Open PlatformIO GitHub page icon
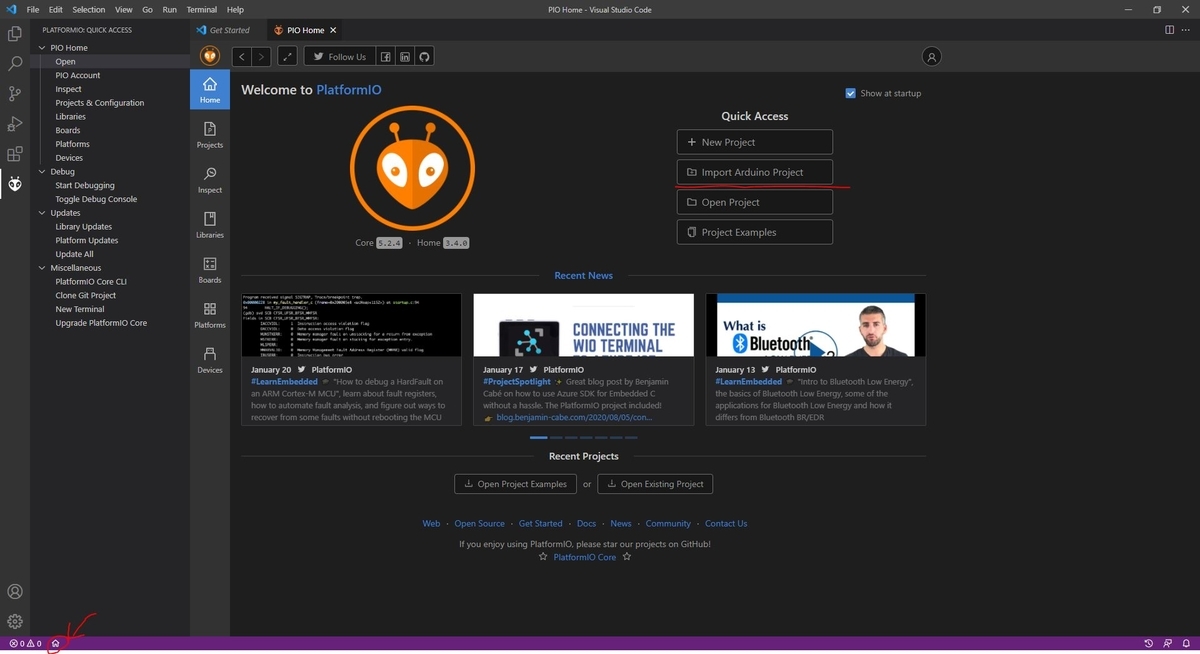Viewport: 1200px width, 654px height. [x=424, y=57]
